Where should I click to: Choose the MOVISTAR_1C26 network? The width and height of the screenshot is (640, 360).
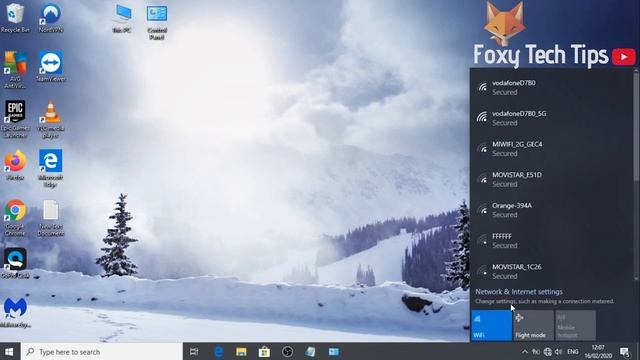[551, 271]
